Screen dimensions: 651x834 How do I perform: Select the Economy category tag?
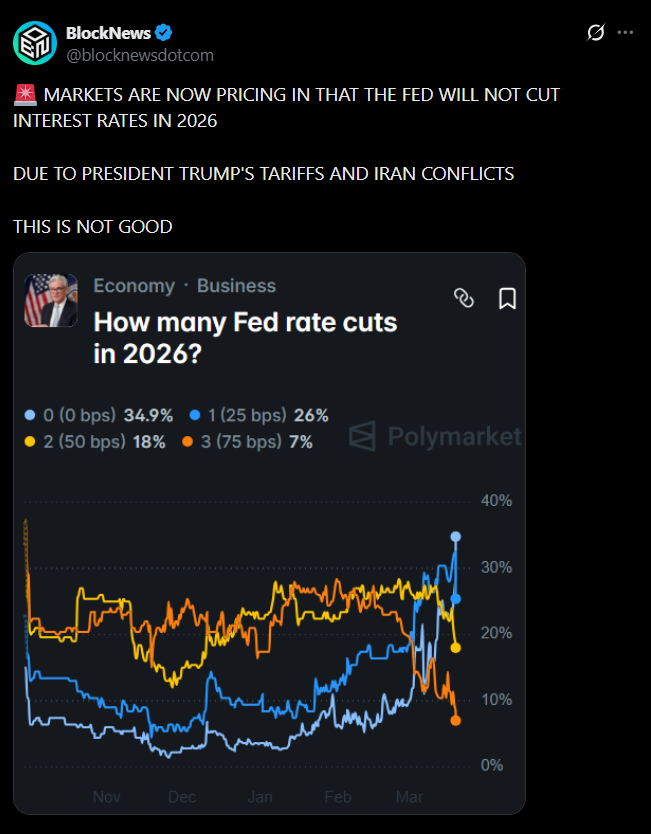coord(134,286)
